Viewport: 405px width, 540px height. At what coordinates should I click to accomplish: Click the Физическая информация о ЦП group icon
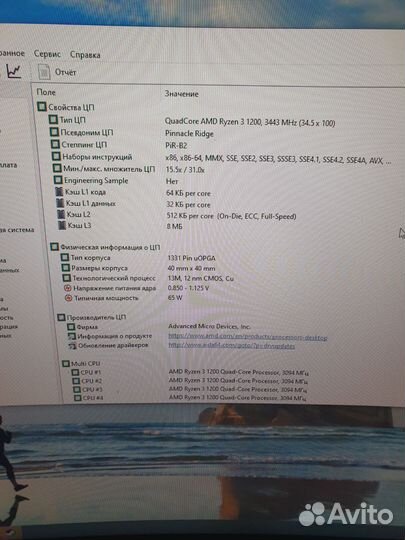coord(54,247)
